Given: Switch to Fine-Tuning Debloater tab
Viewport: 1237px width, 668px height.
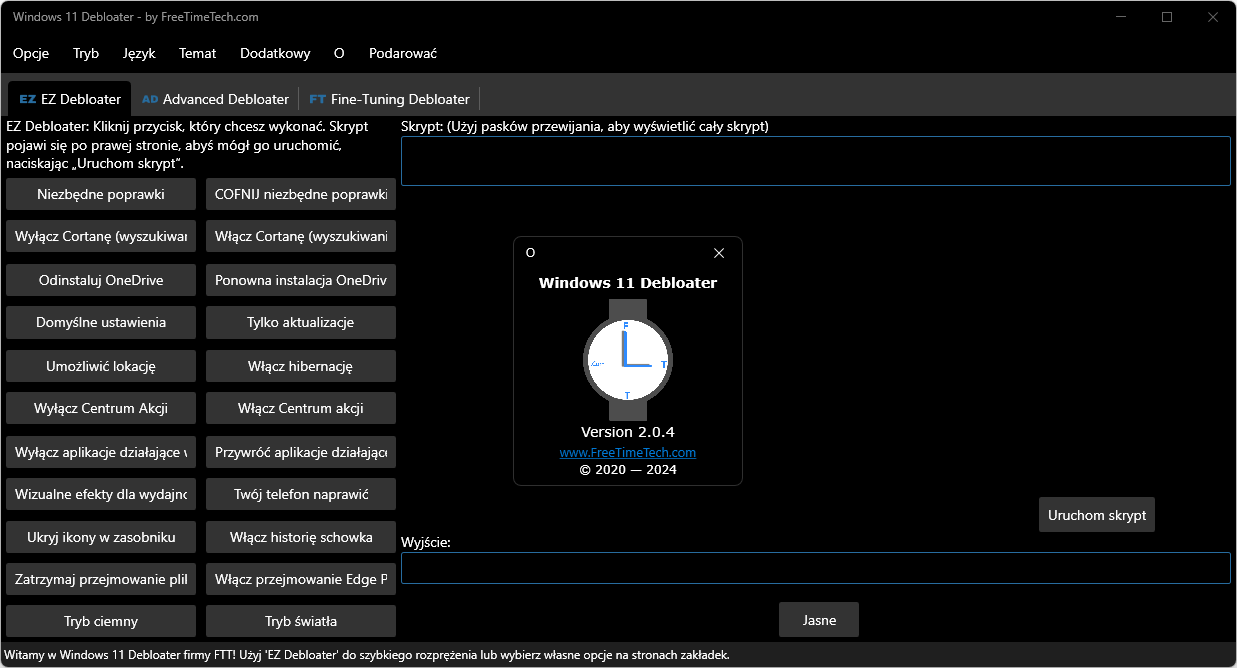Looking at the screenshot, I should click(389, 99).
